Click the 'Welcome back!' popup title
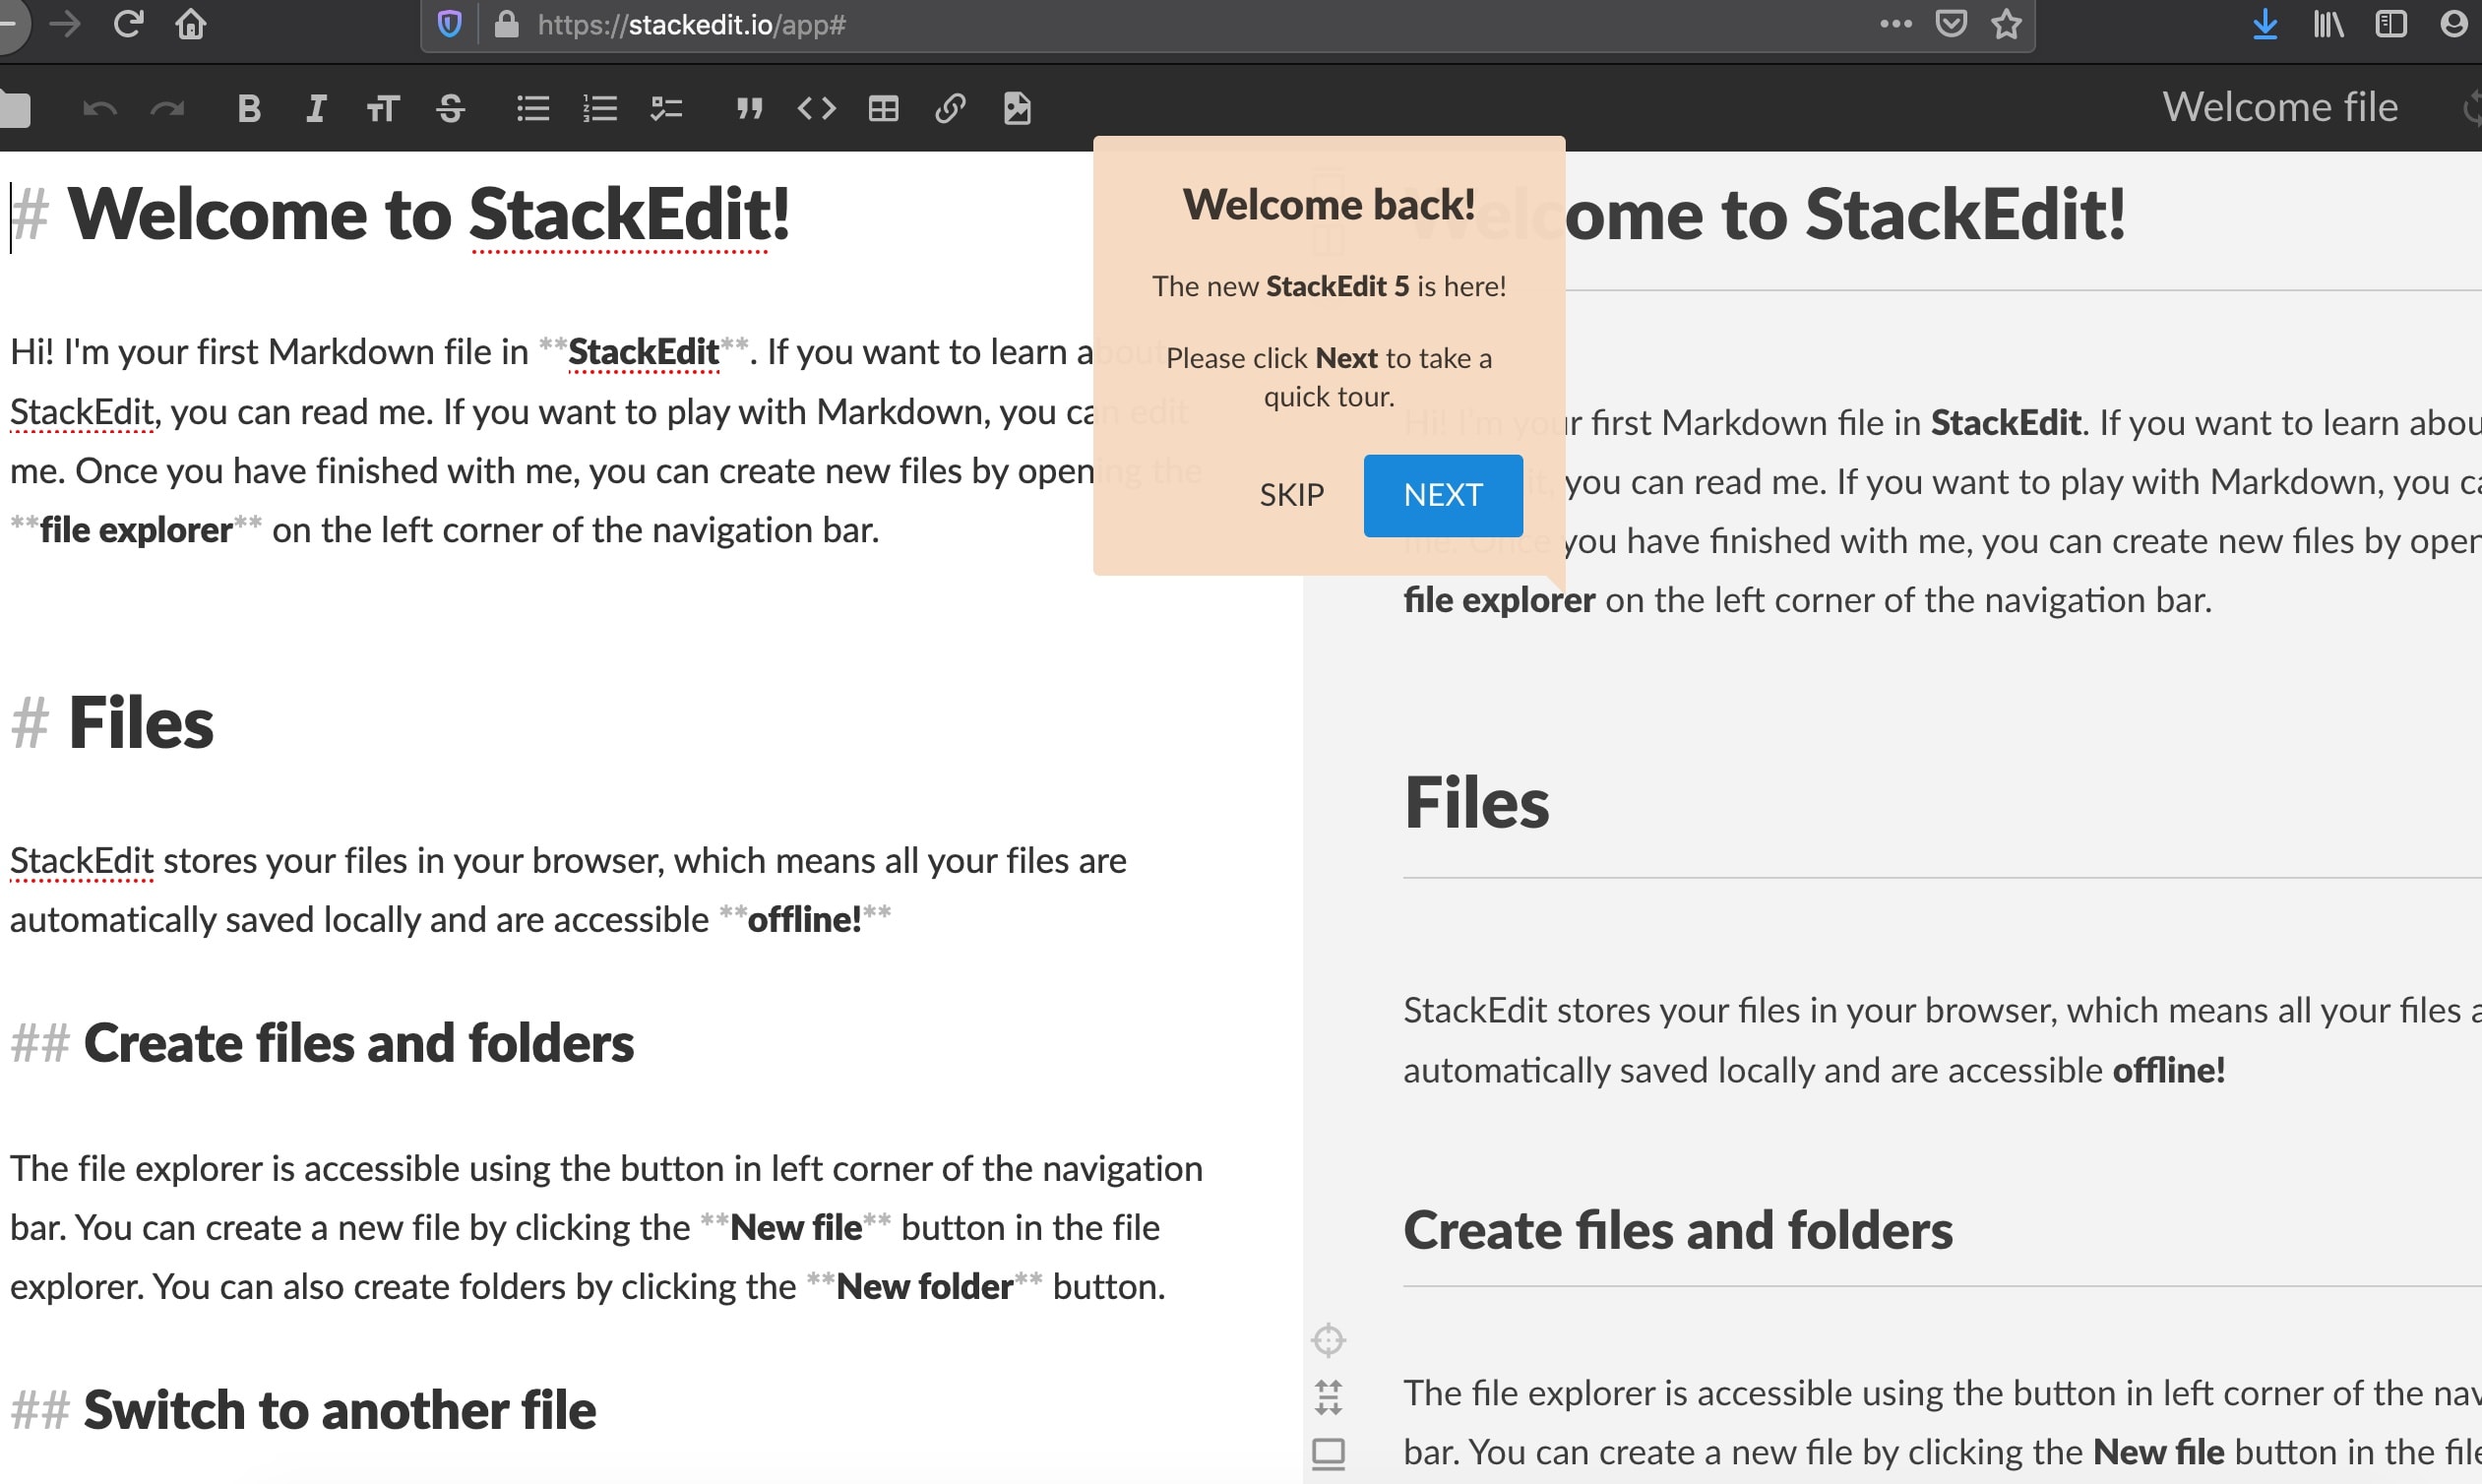The image size is (2482, 1484). click(x=1329, y=204)
